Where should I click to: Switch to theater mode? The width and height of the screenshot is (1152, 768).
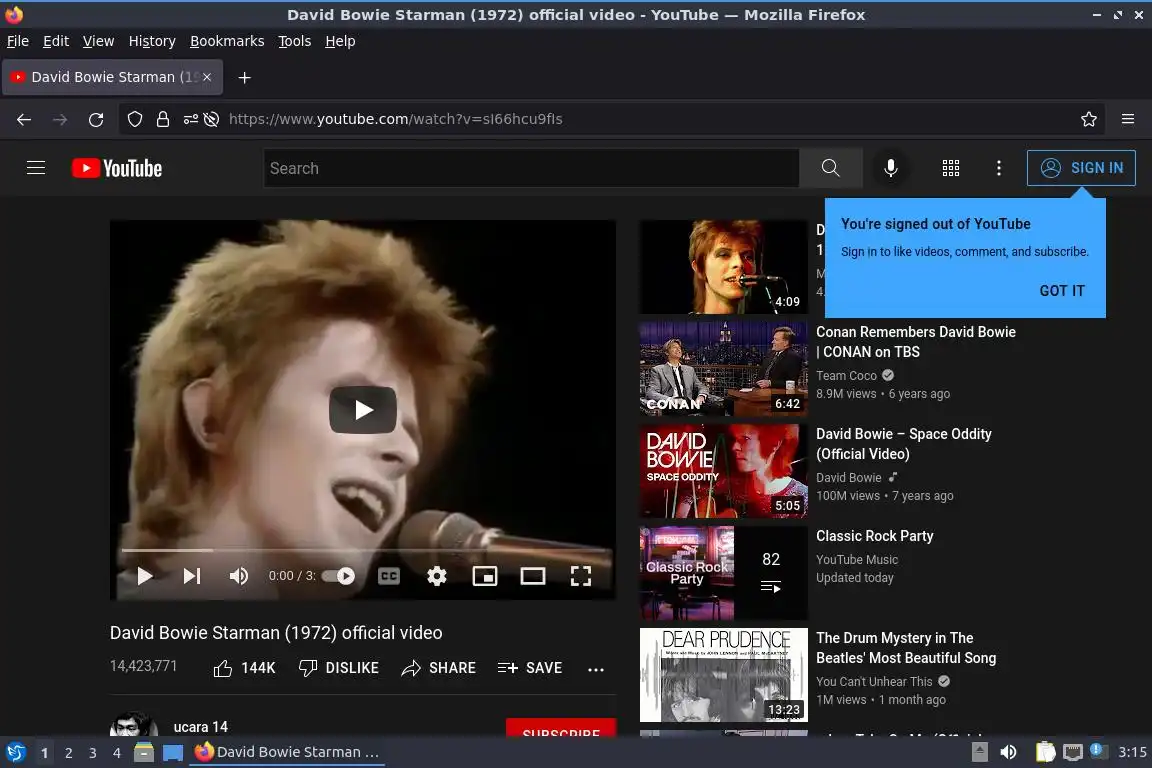pos(533,576)
